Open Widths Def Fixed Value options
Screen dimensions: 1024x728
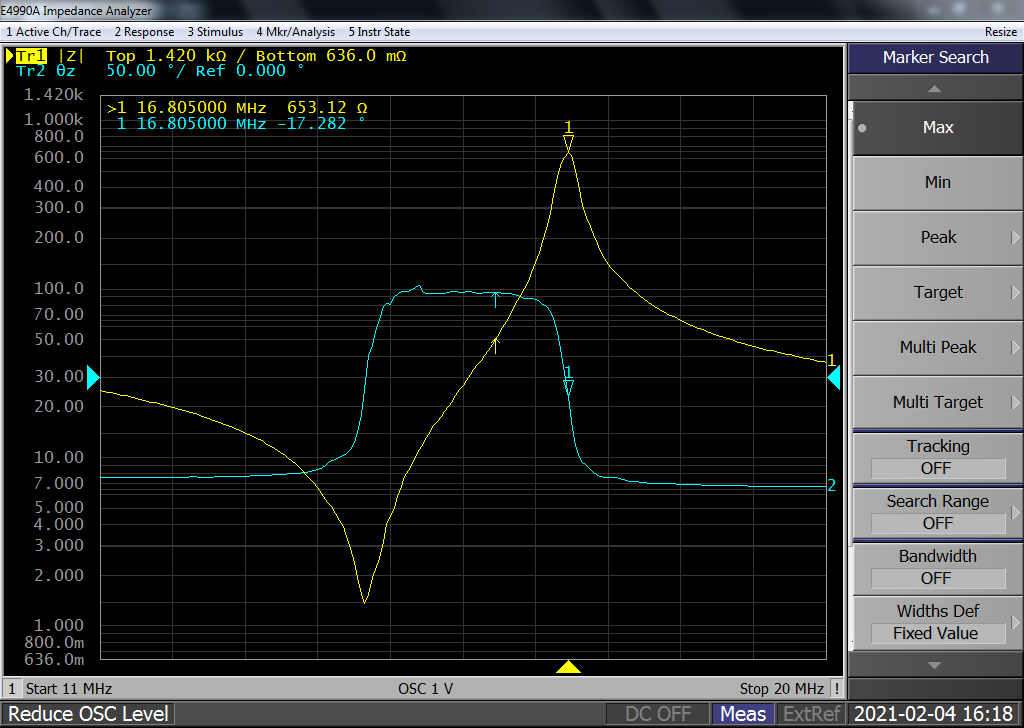tap(937, 623)
